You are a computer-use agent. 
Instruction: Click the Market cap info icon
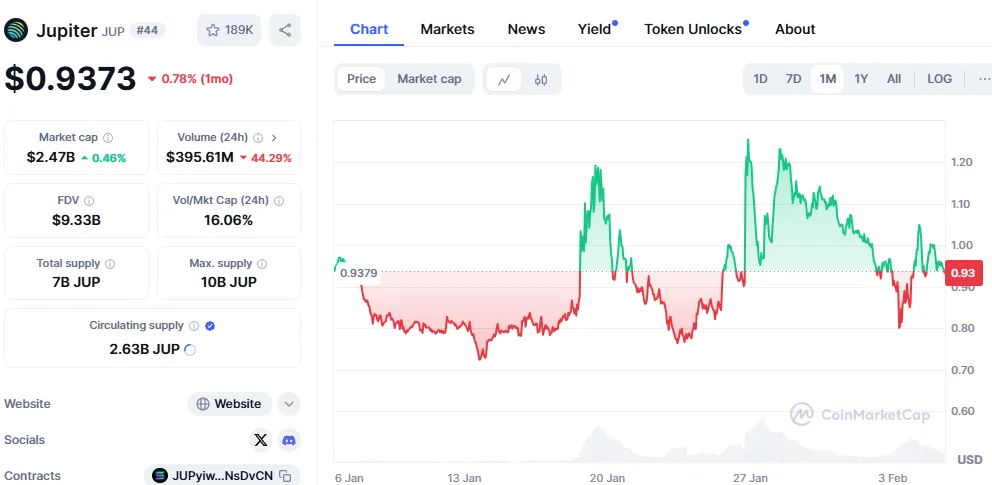[108, 138]
